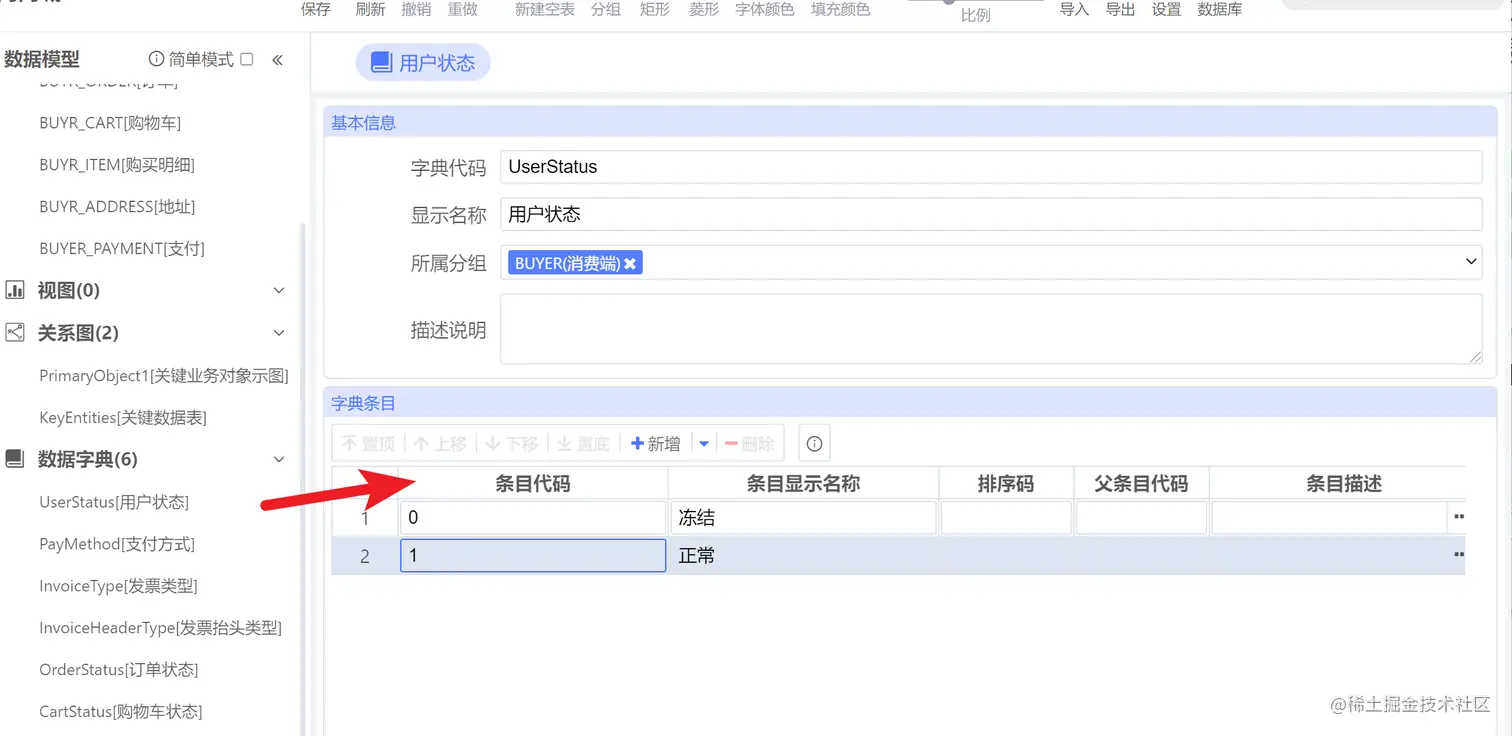Viewport: 1512px width, 736px height.
Task: Select row number 2 in the entry table
Action: coord(365,556)
